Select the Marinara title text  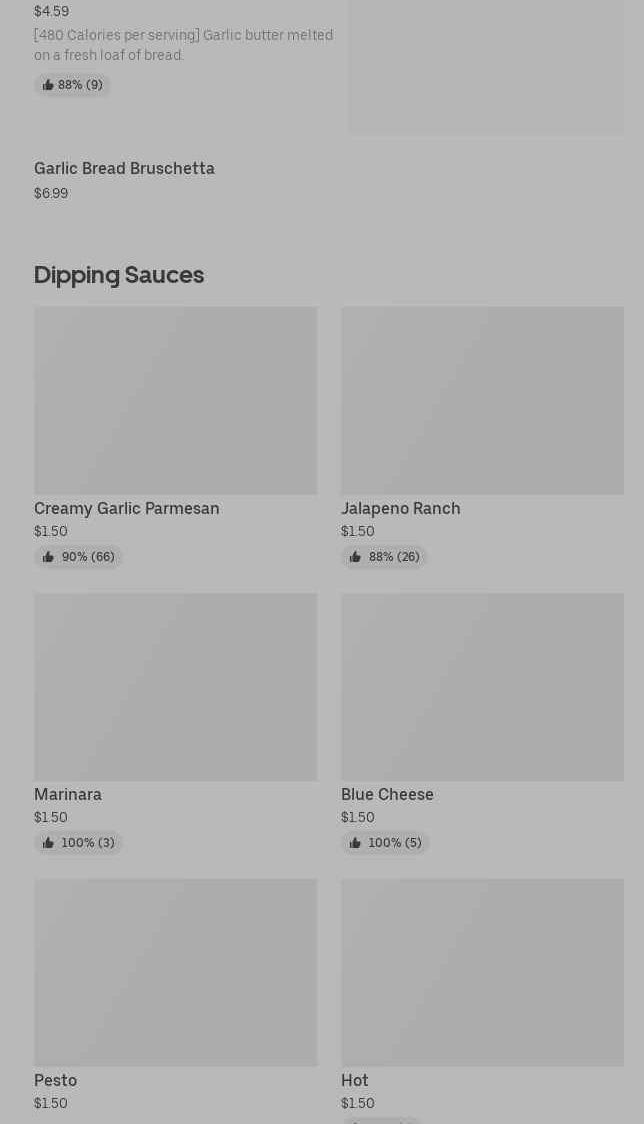click(x=68, y=794)
